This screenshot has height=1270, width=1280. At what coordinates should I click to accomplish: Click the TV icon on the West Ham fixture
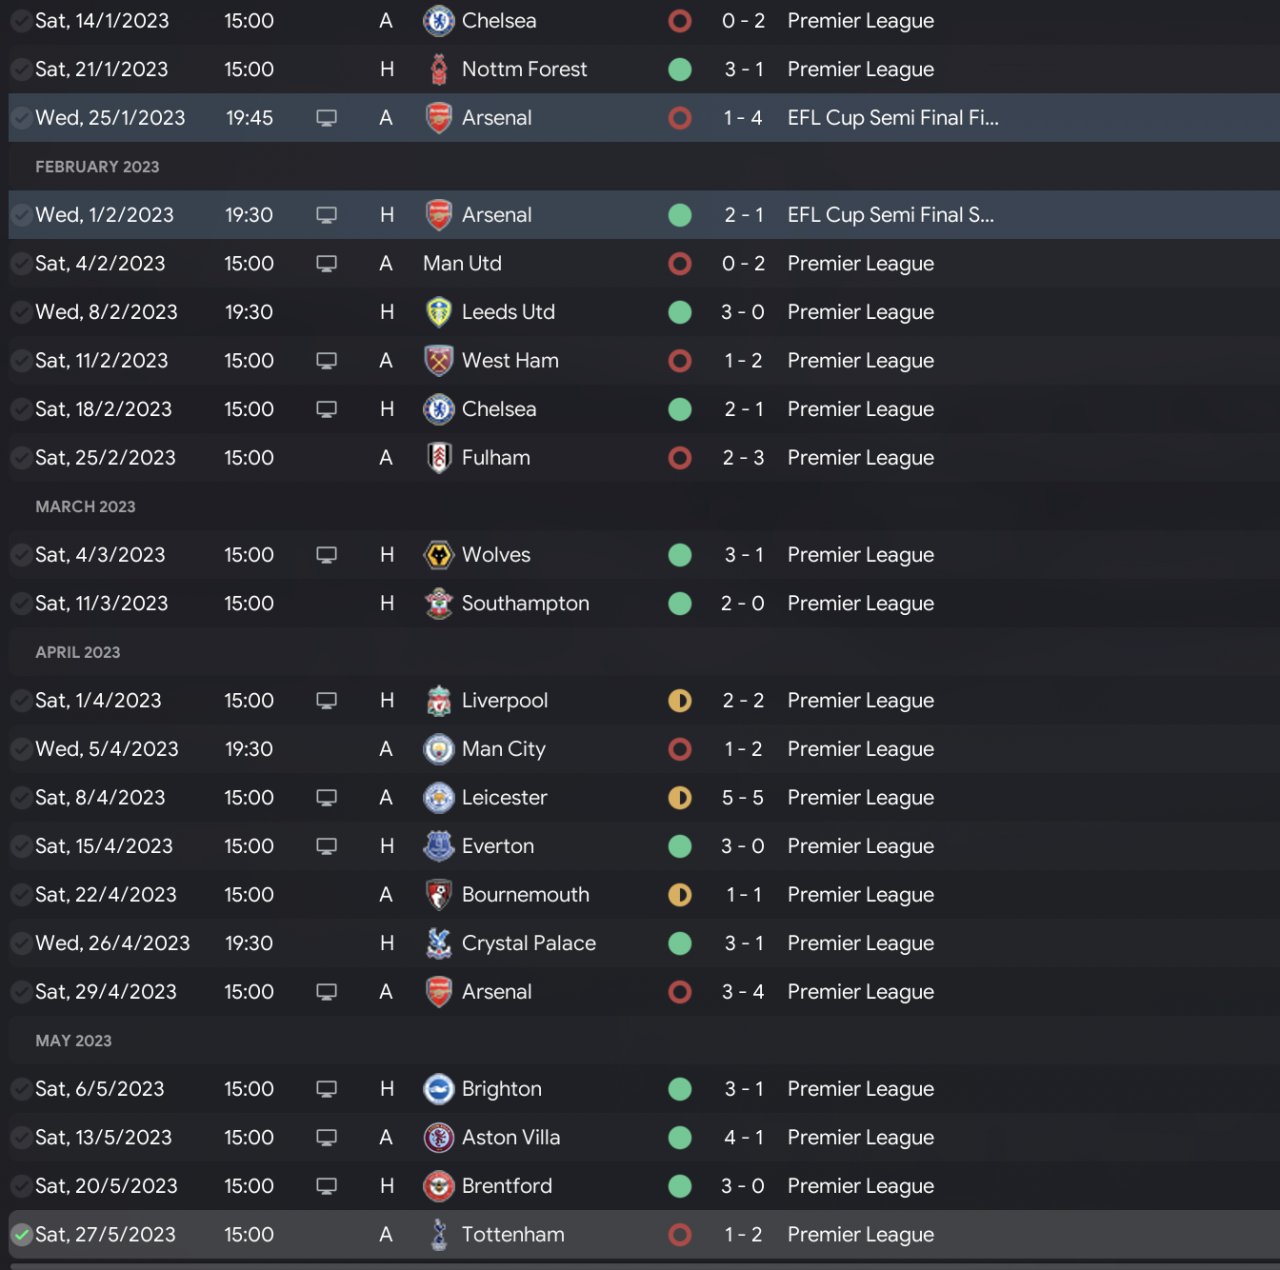pyautogui.click(x=326, y=361)
